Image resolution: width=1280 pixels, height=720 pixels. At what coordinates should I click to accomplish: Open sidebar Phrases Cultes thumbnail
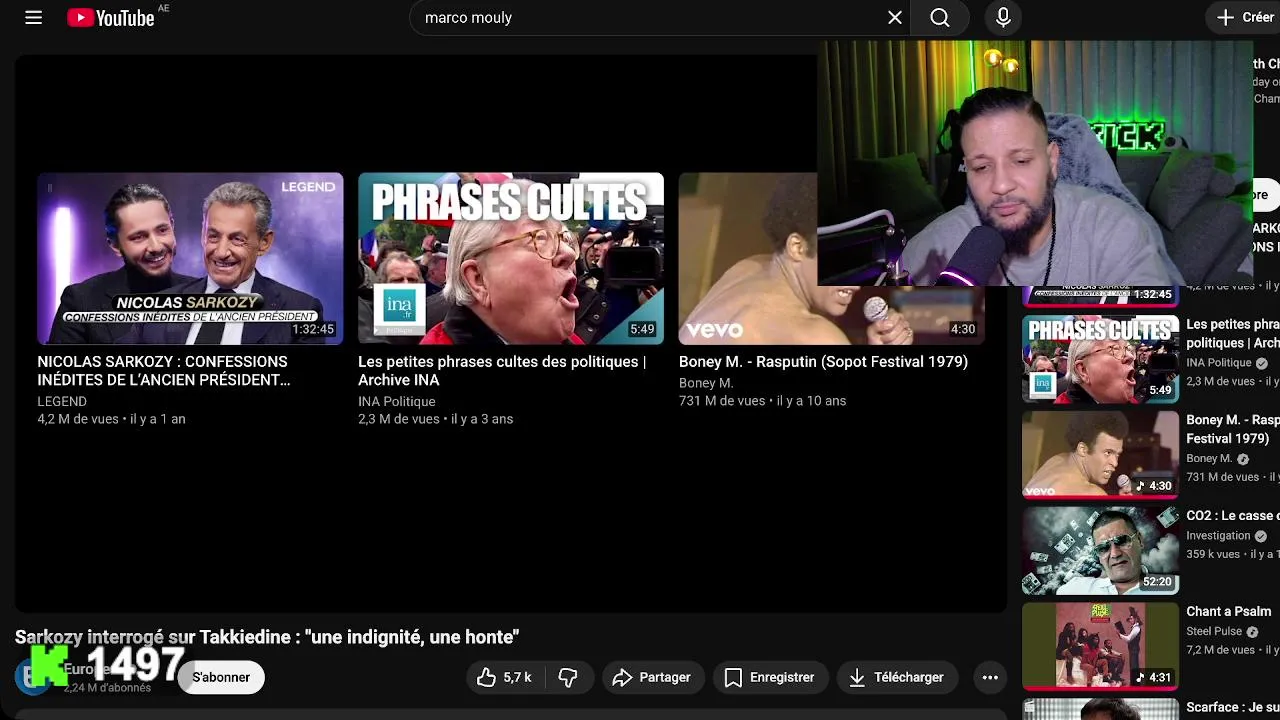[x=1100, y=359]
